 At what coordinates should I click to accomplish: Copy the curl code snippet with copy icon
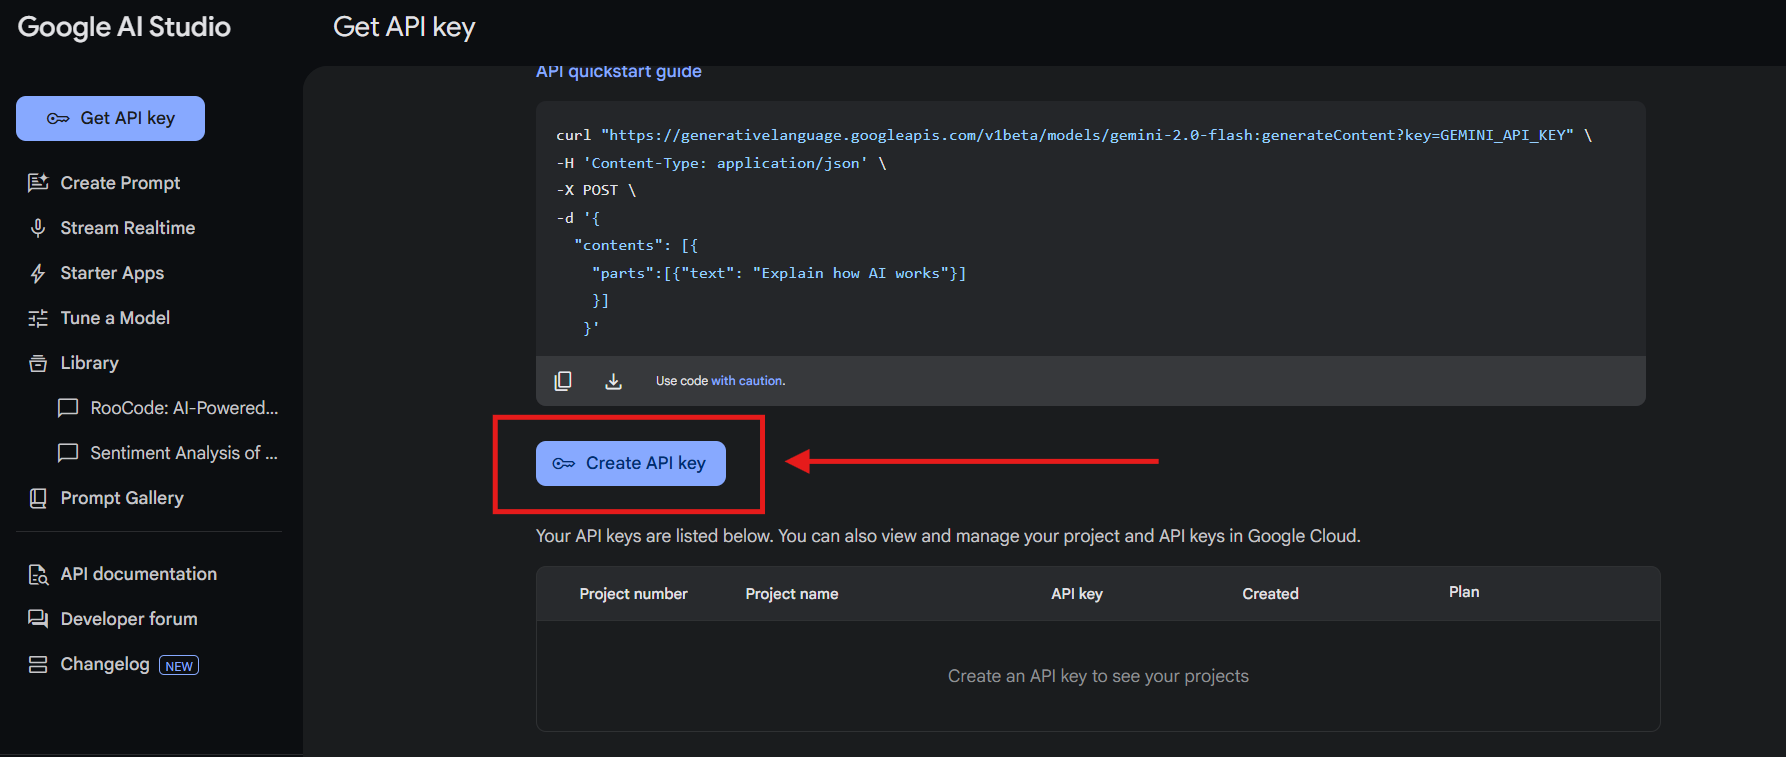pos(563,381)
